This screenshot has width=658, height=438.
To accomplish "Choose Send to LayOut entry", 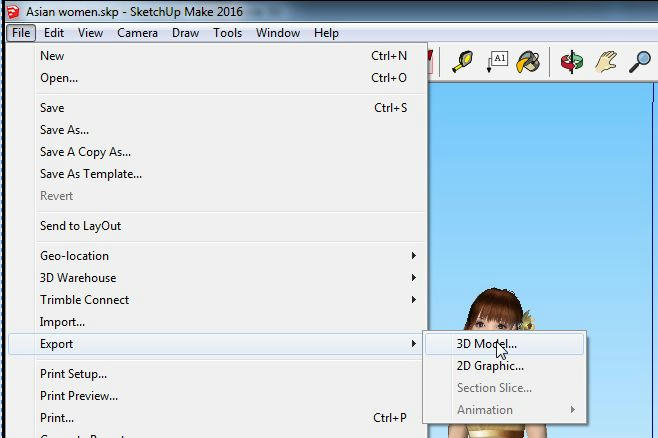I will tap(217, 226).
